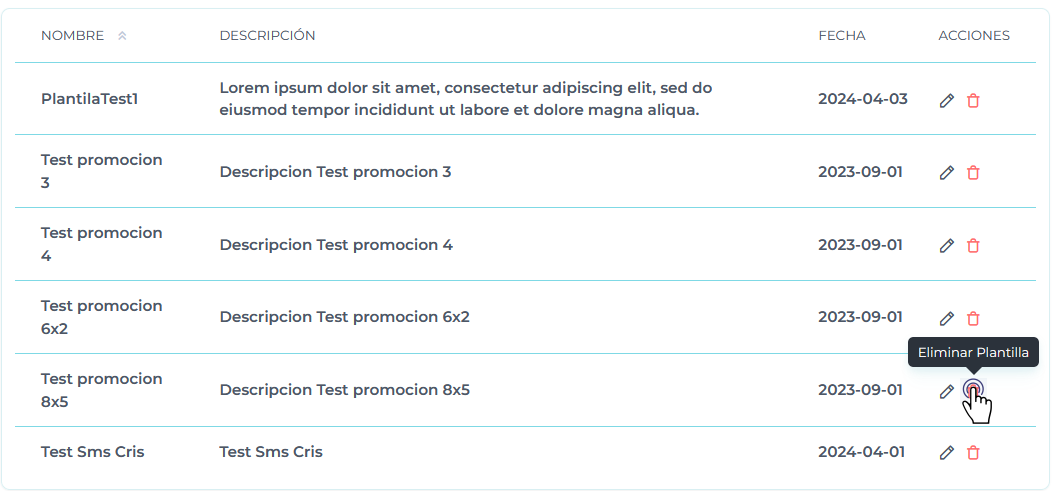
Task: Delete the Test promocion 6x2 template
Action: point(973,319)
